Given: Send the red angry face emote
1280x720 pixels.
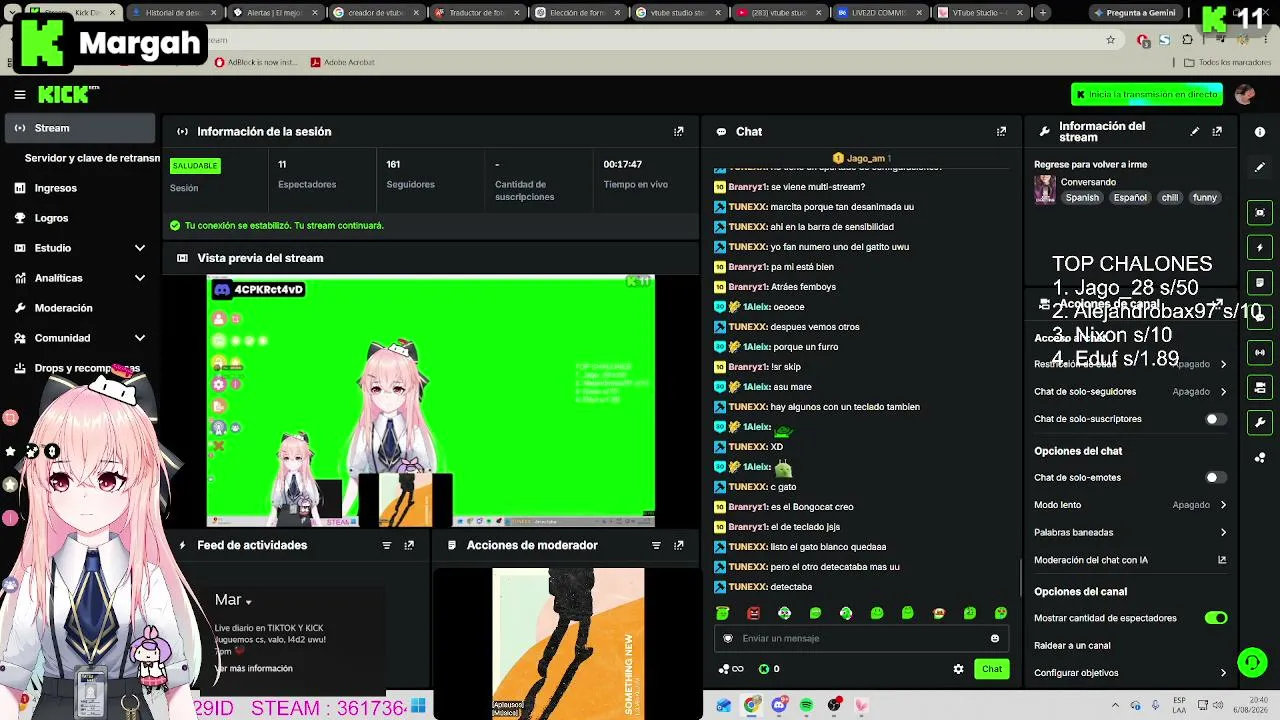Looking at the screenshot, I should (754, 613).
